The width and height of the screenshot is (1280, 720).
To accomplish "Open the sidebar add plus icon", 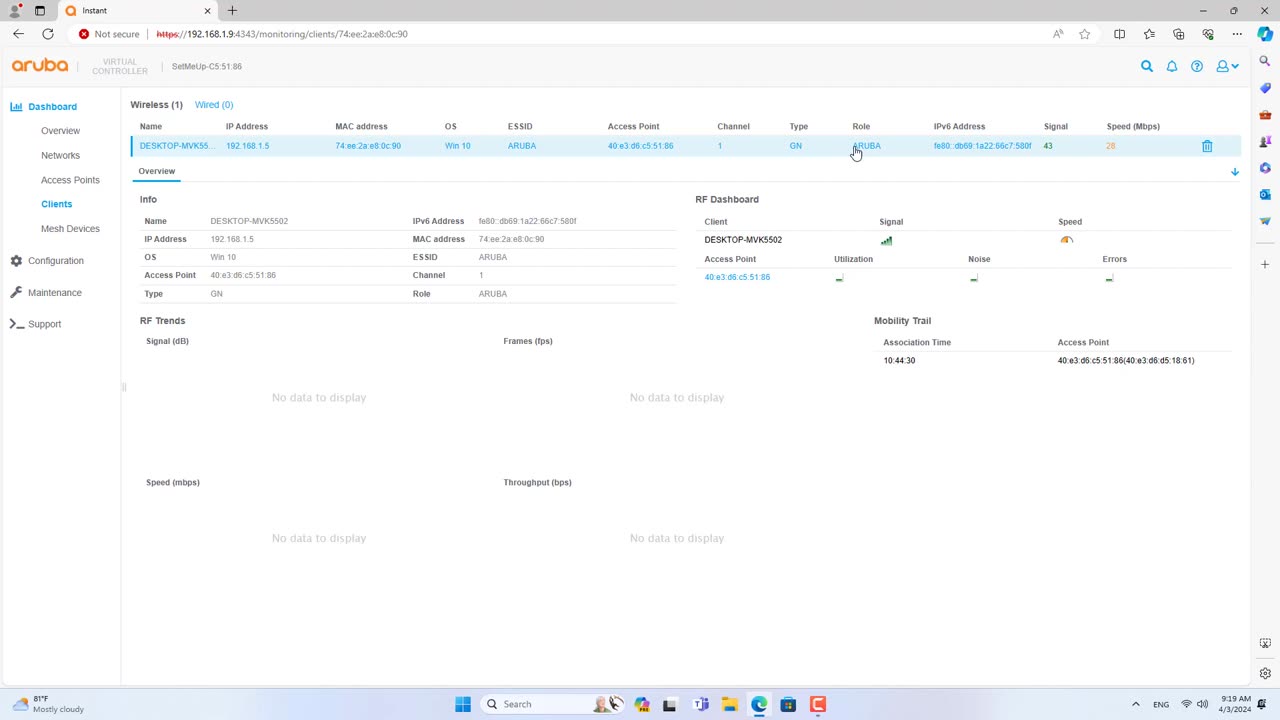I will click(x=1265, y=265).
